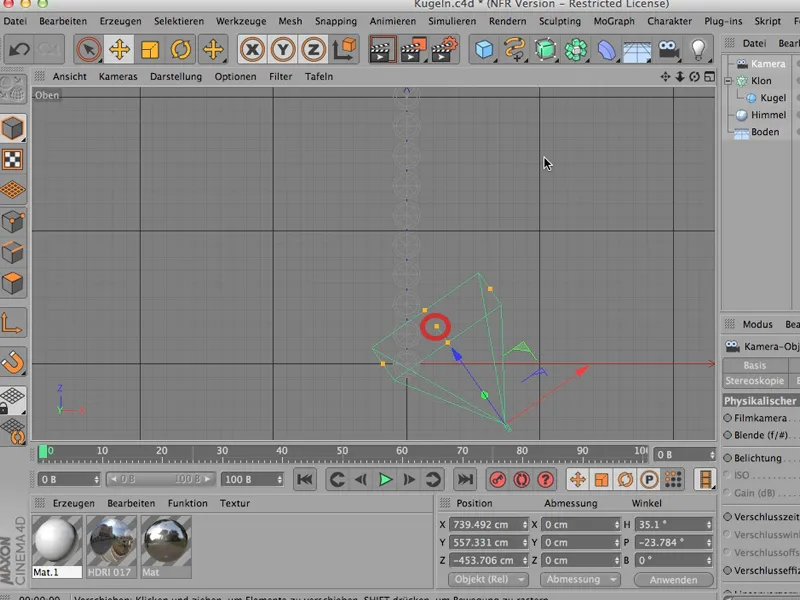The image size is (800, 600).
Task: Click the play forward button
Action: pyautogui.click(x=385, y=480)
